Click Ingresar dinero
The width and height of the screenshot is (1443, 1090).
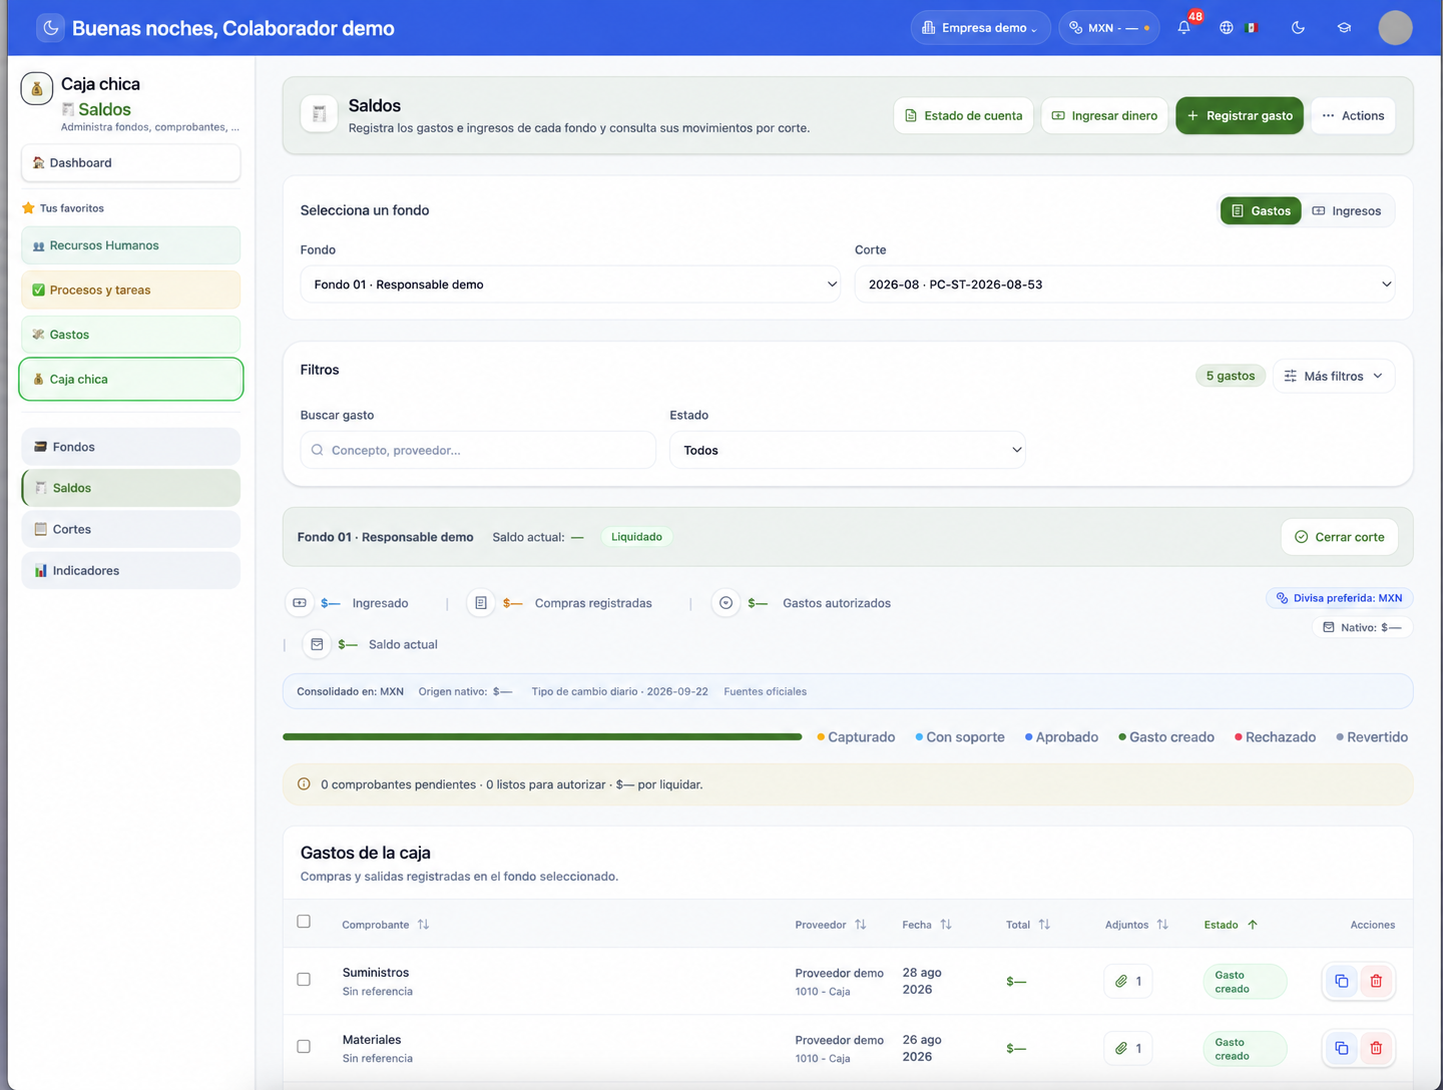tap(1104, 116)
